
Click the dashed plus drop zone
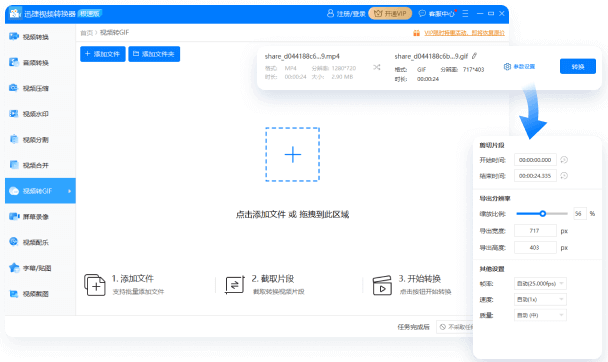click(x=292, y=154)
